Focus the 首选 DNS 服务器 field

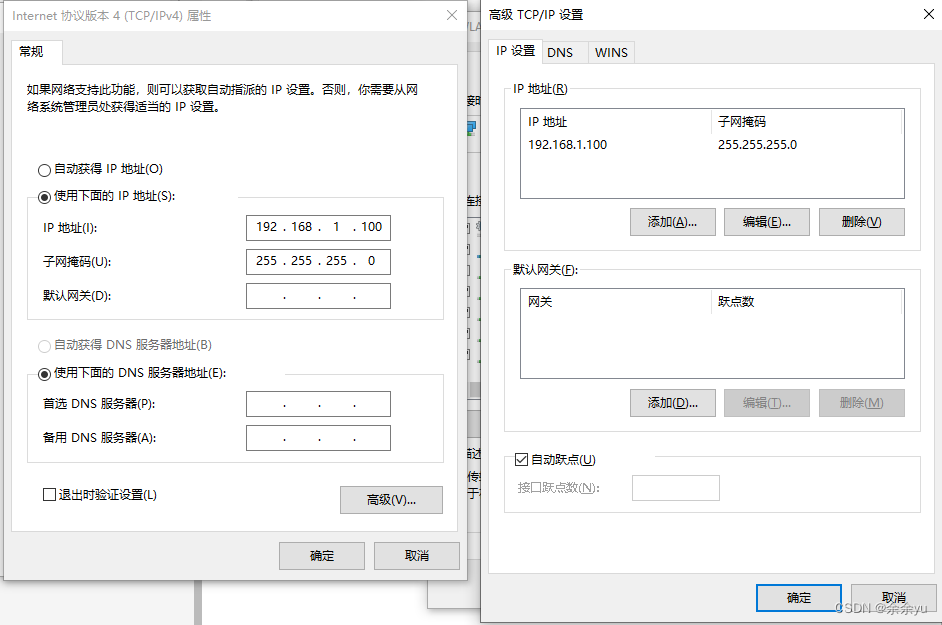click(318, 404)
